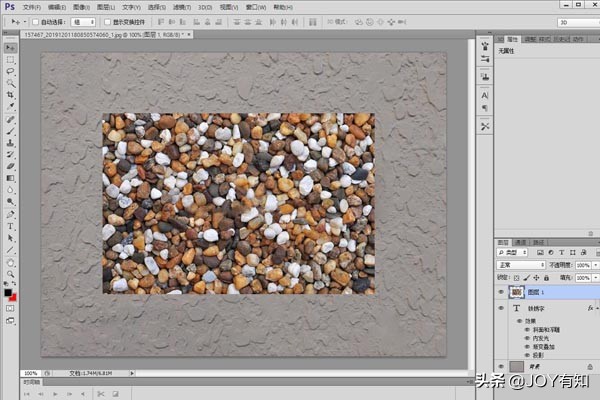The height and width of the screenshot is (400, 600).
Task: Select the Crop tool
Action: click(x=10, y=94)
